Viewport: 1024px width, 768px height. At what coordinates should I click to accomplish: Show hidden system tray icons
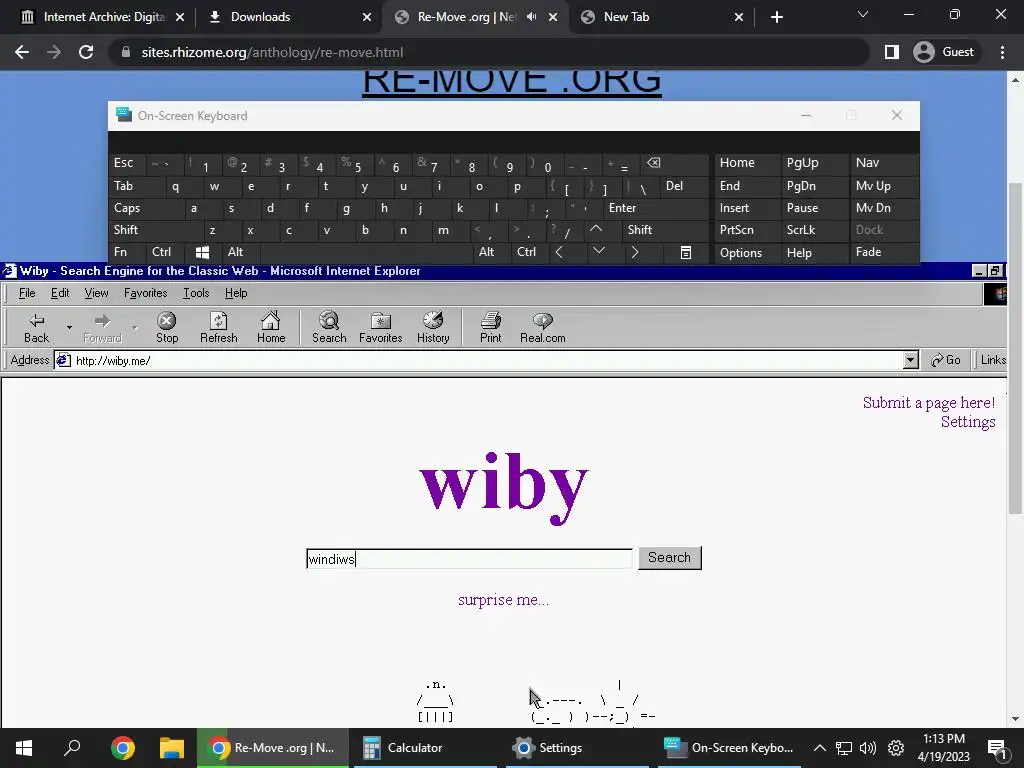click(x=820, y=748)
